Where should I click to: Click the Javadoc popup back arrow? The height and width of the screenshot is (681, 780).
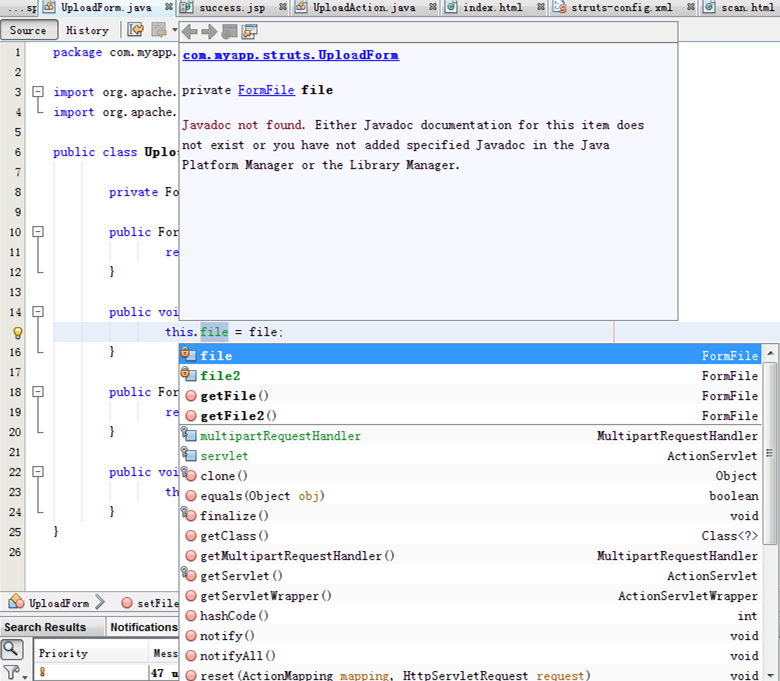coord(190,32)
